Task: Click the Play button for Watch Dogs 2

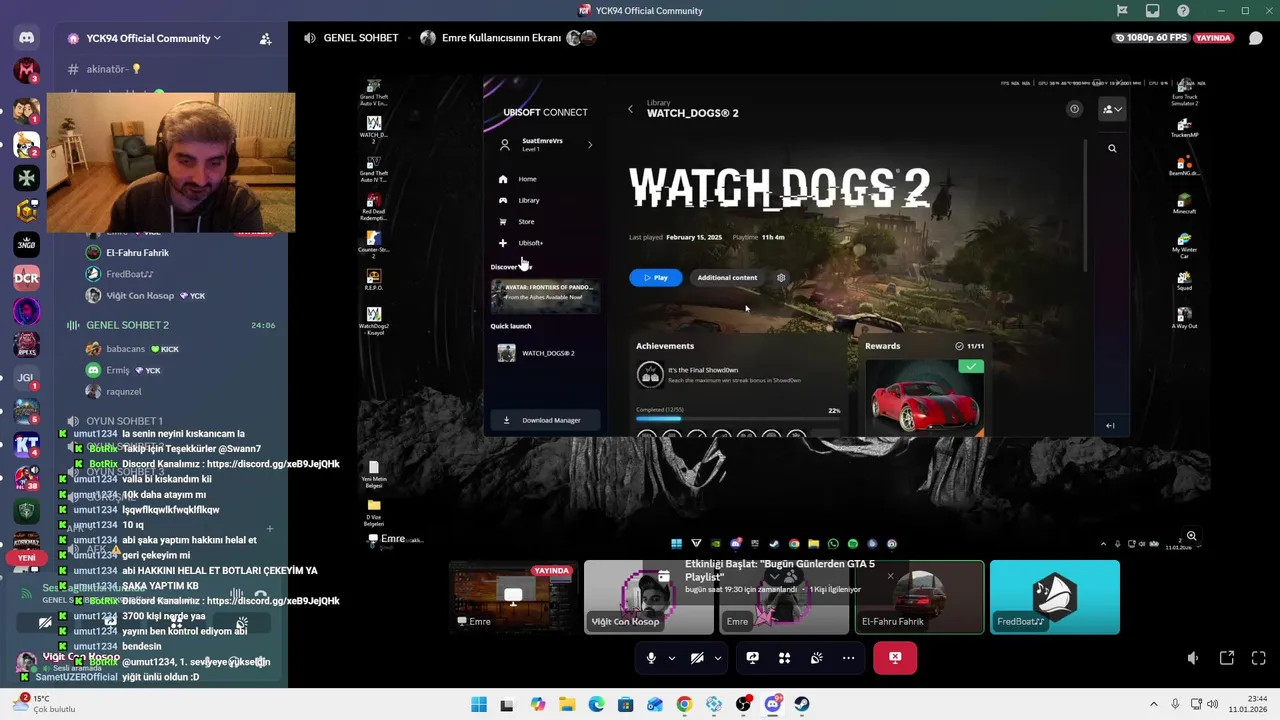Action: pos(656,277)
